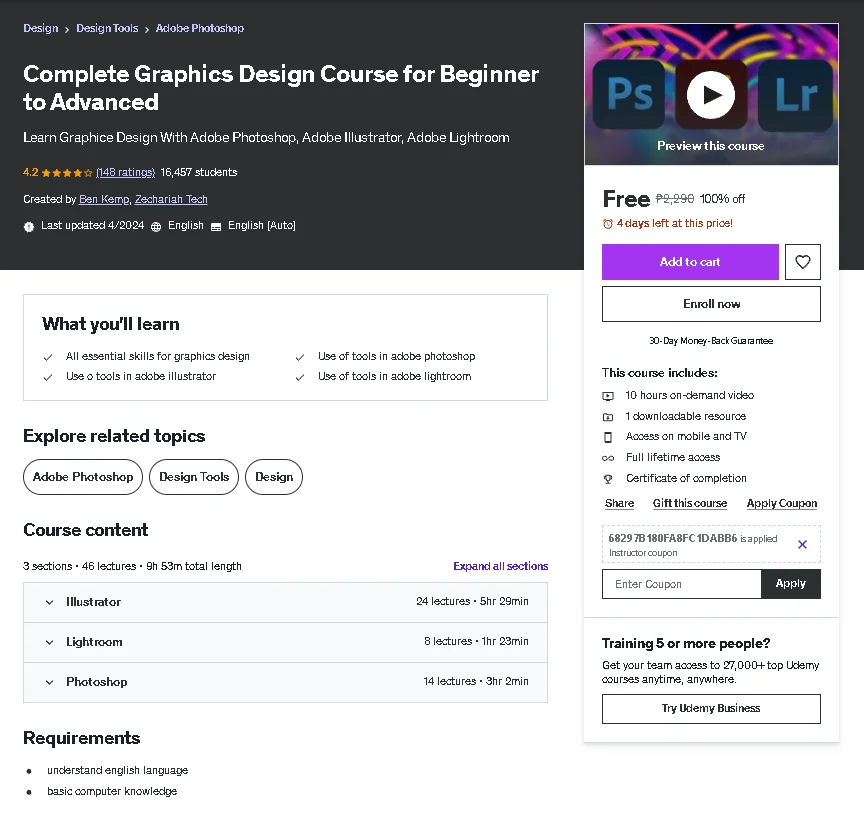Click the Apply coupon button
The image size is (864, 816).
click(x=790, y=584)
